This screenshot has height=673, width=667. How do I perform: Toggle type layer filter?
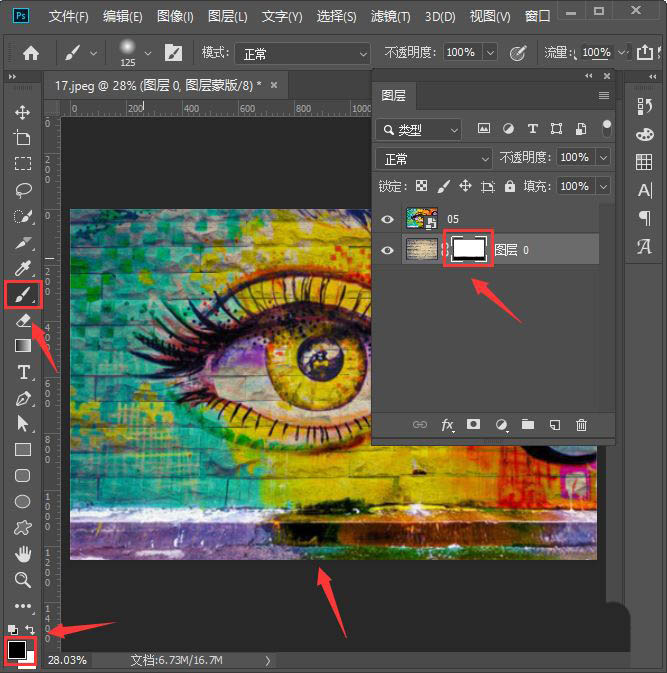tap(533, 128)
